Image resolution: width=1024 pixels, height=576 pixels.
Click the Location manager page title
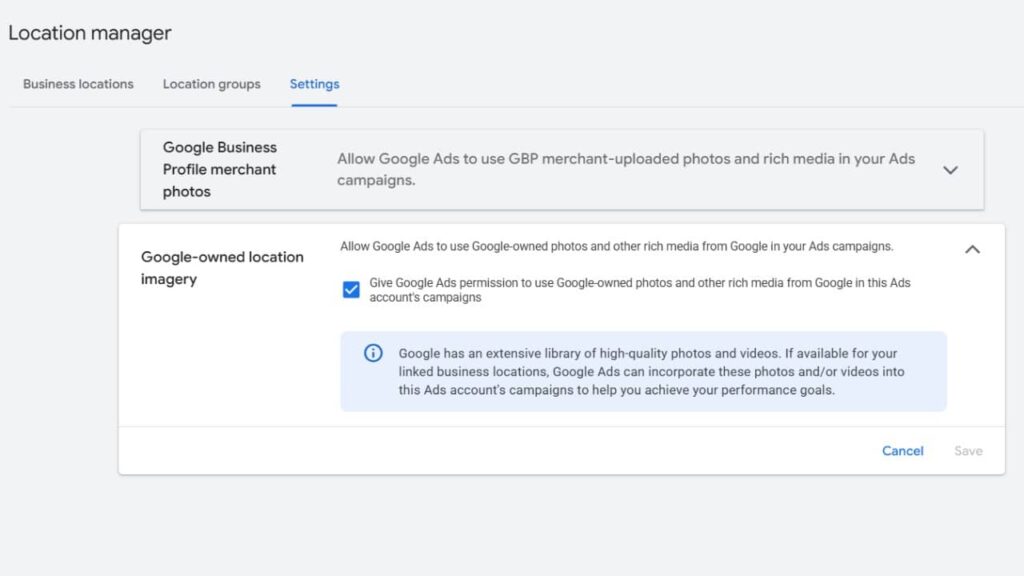point(90,33)
